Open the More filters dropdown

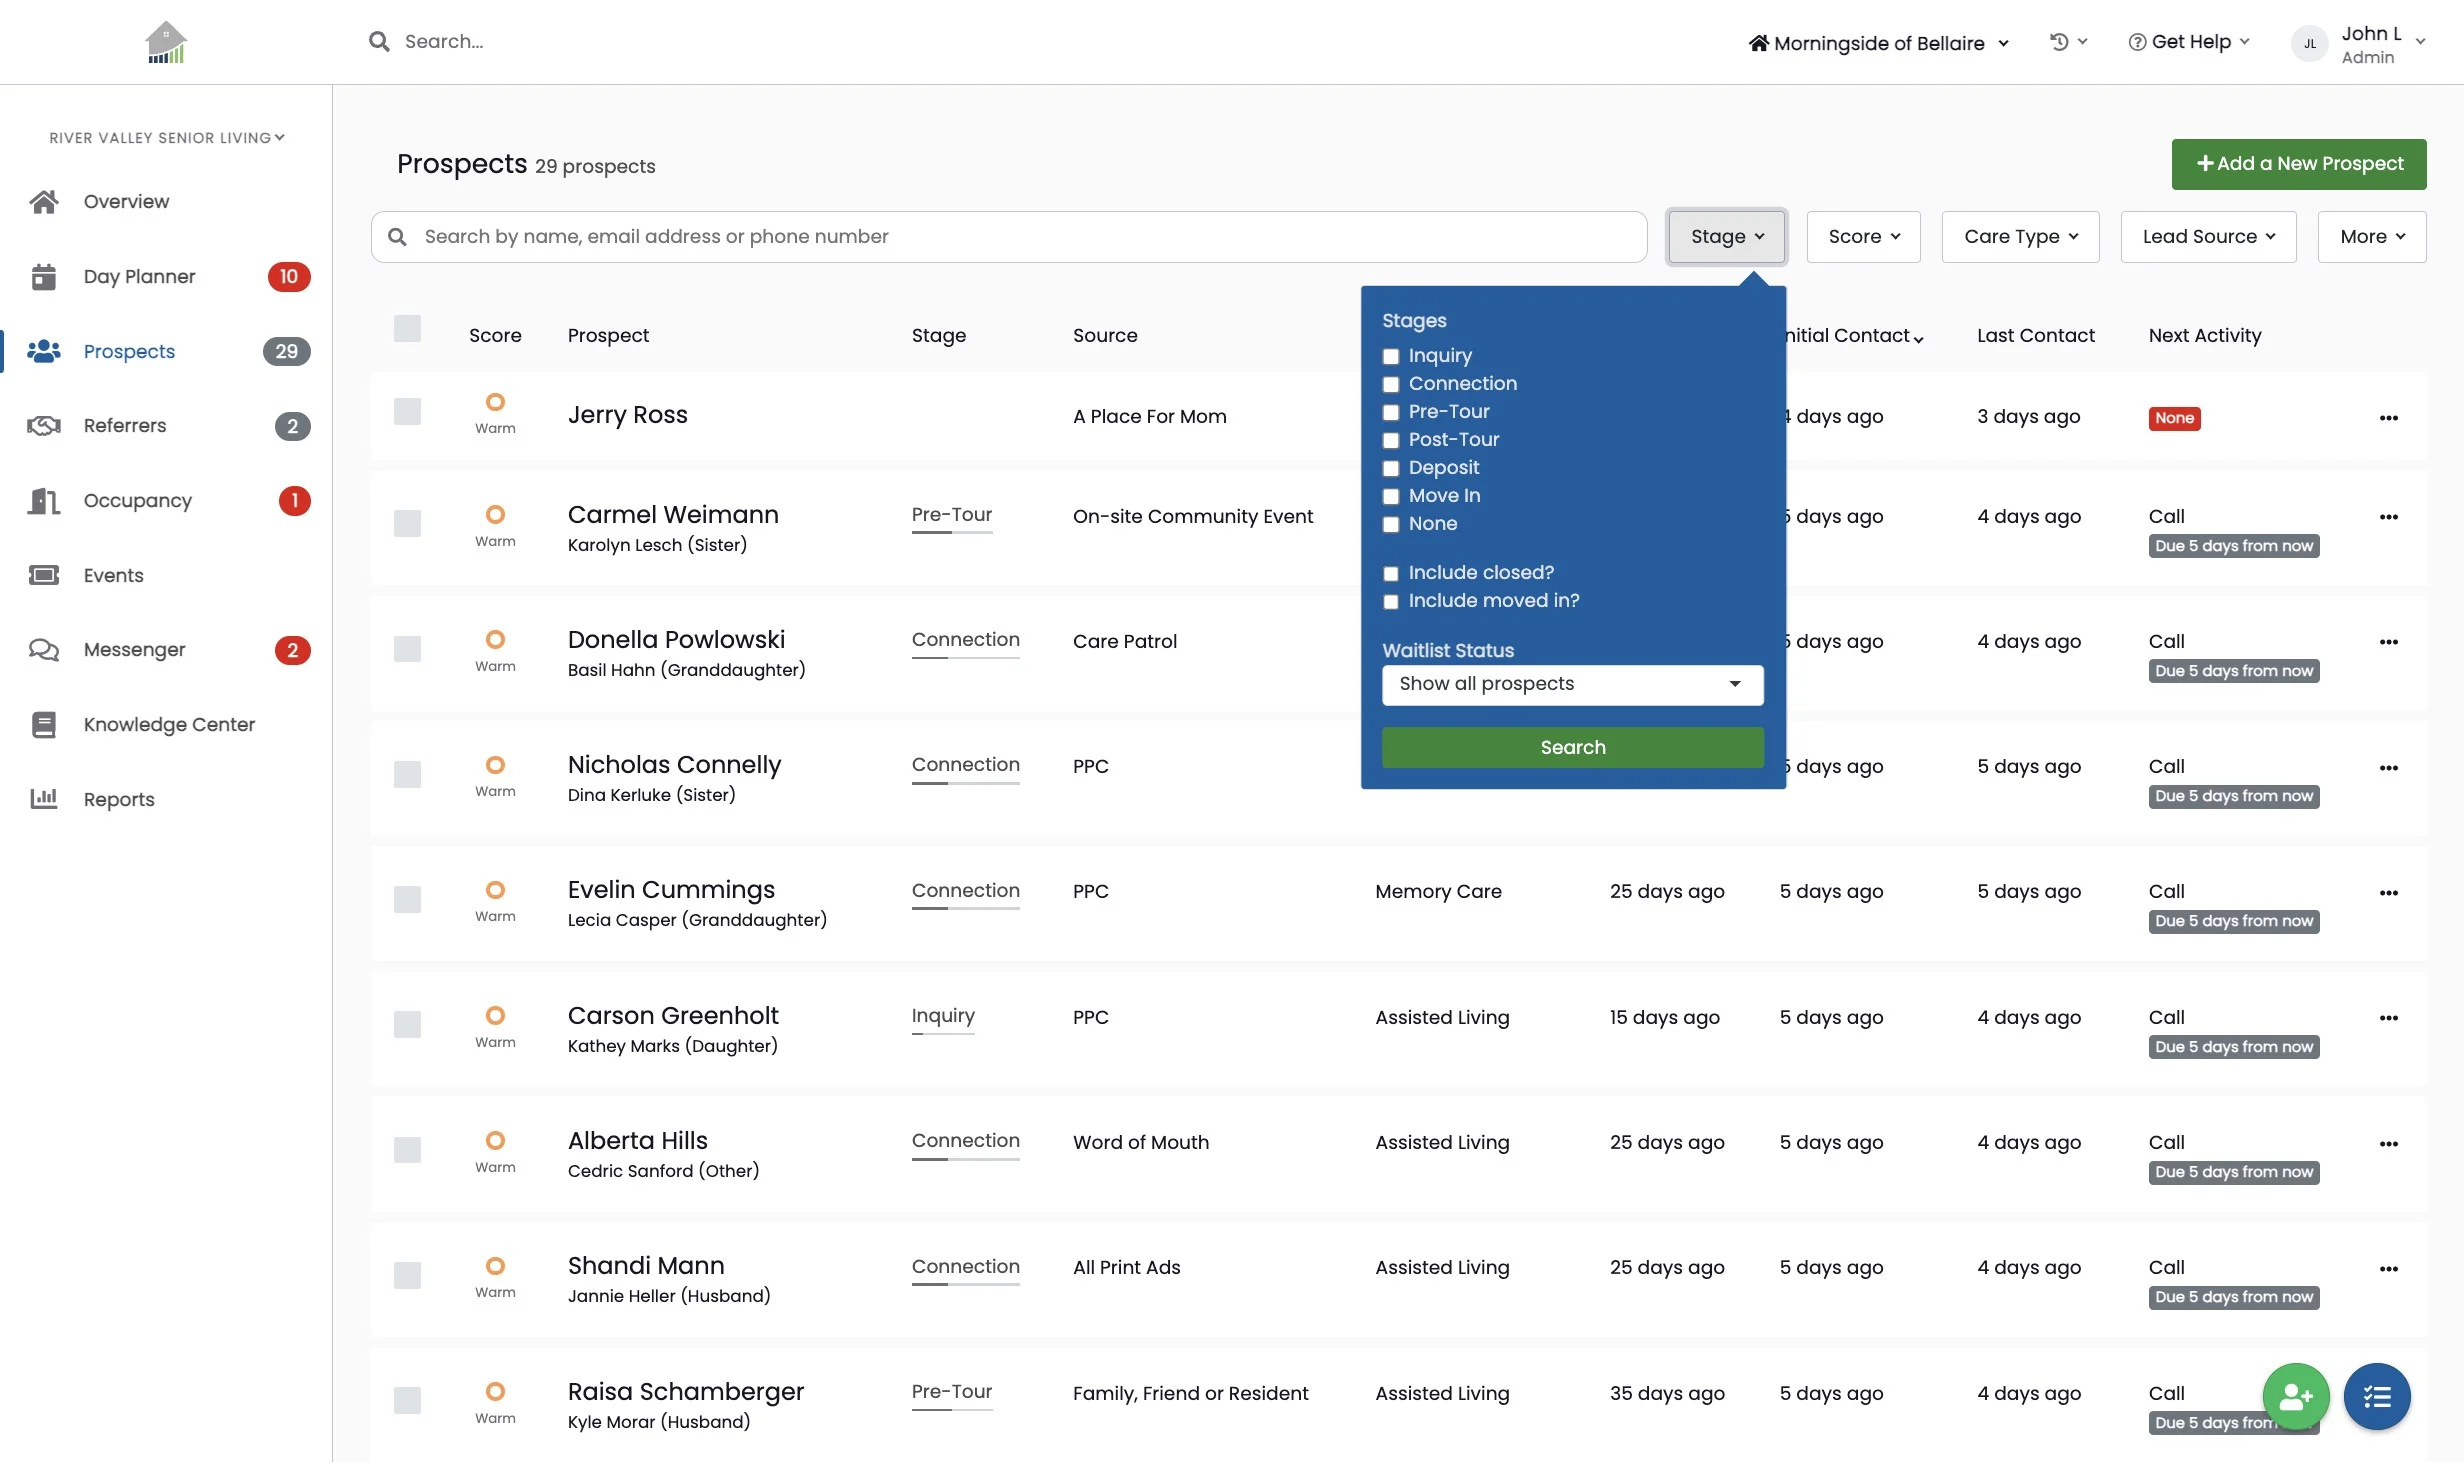click(x=2372, y=237)
